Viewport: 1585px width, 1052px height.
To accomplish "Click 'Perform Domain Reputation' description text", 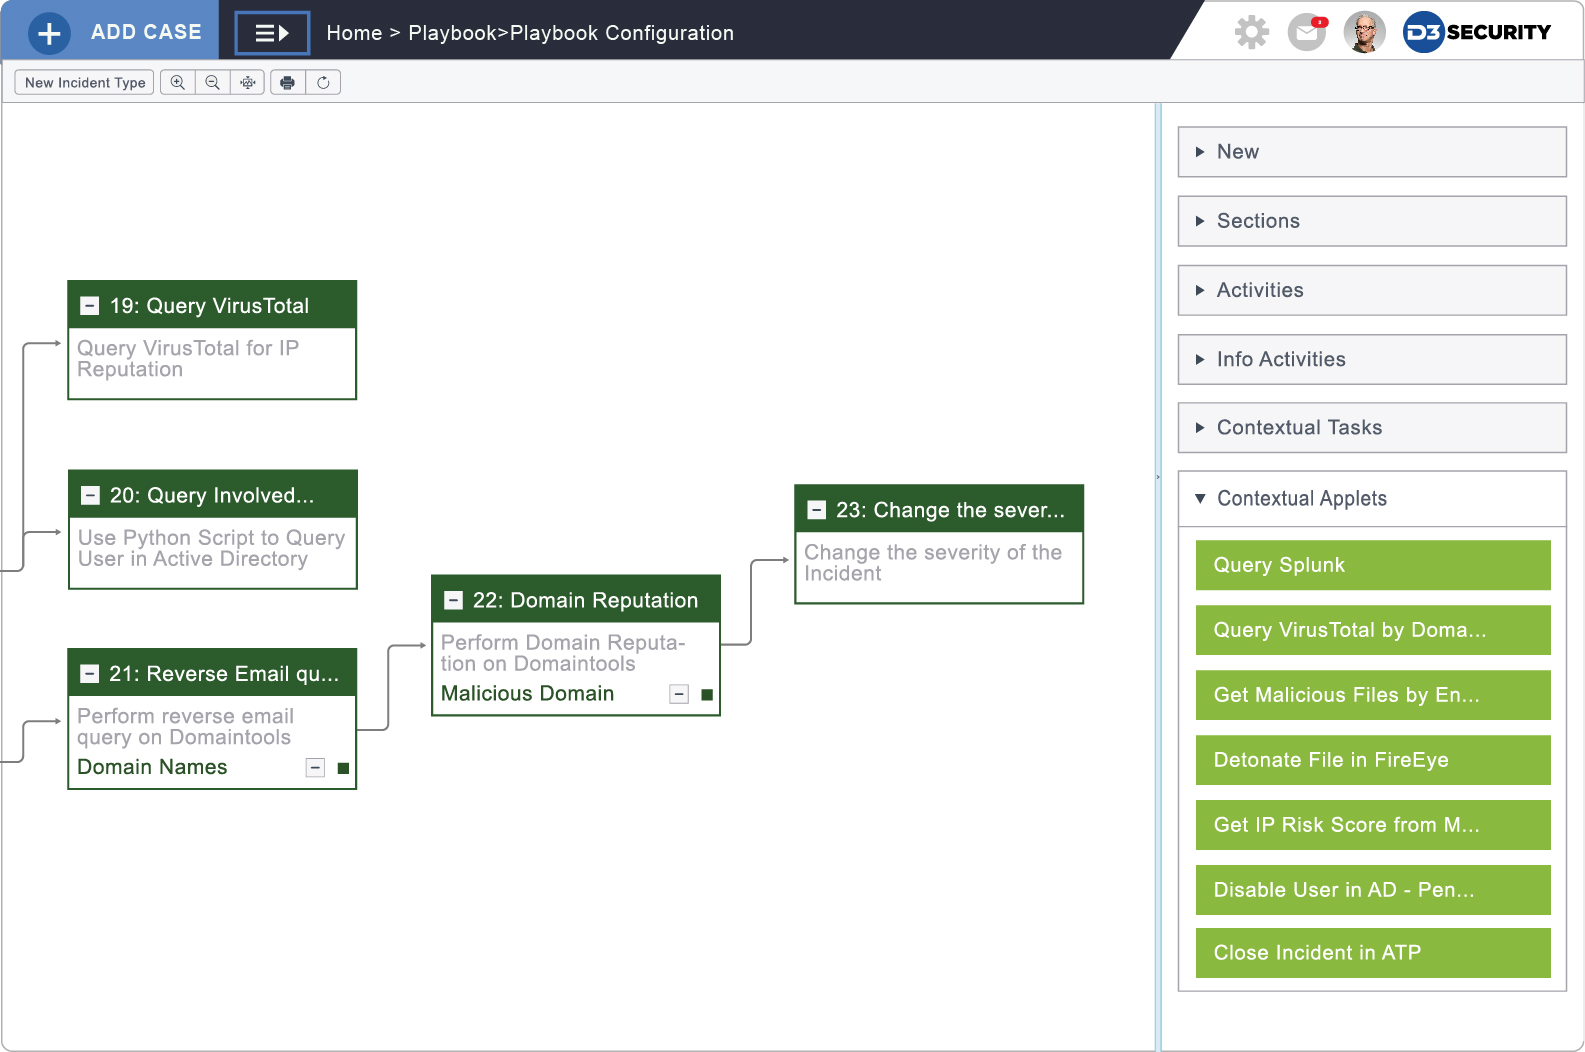I will tap(563, 653).
